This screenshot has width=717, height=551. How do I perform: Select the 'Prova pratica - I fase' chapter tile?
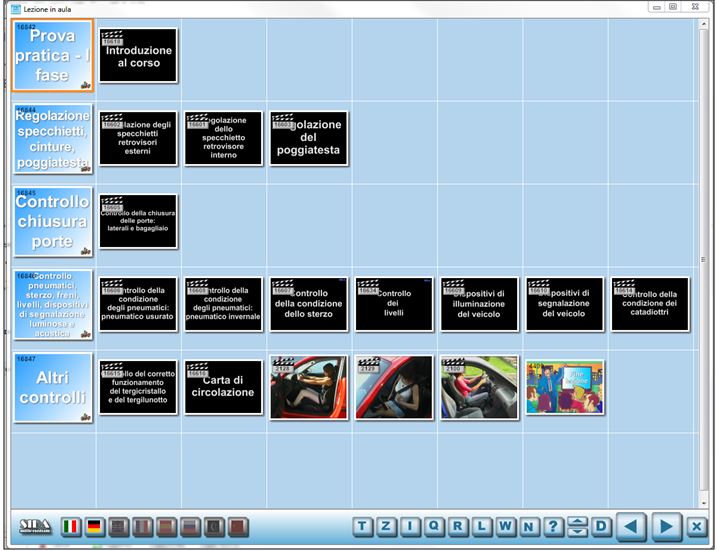pyautogui.click(x=53, y=56)
